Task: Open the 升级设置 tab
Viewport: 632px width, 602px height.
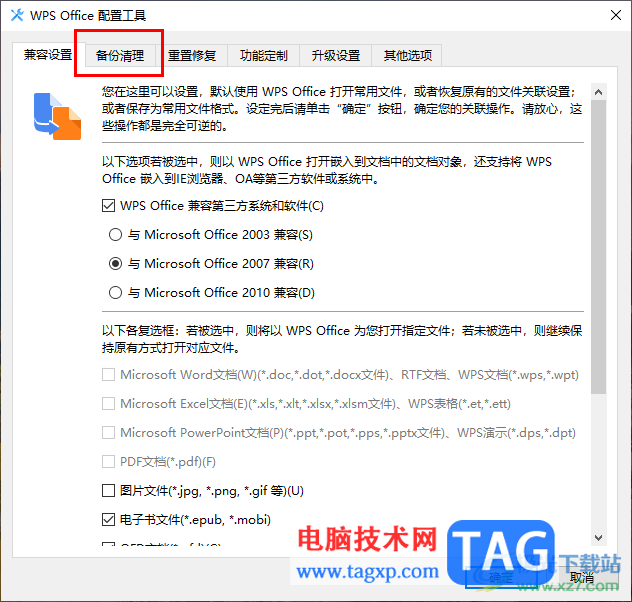Action: click(x=335, y=55)
